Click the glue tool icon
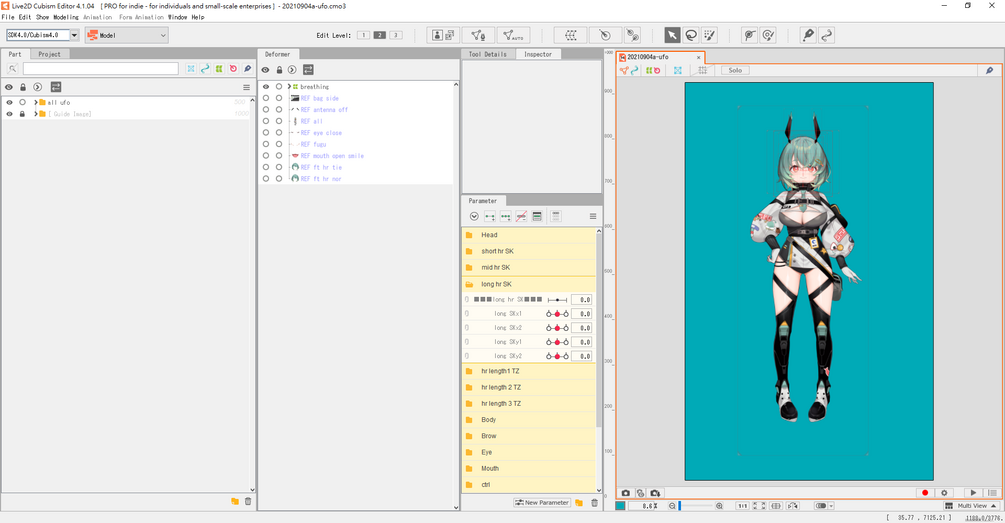 tap(633, 35)
